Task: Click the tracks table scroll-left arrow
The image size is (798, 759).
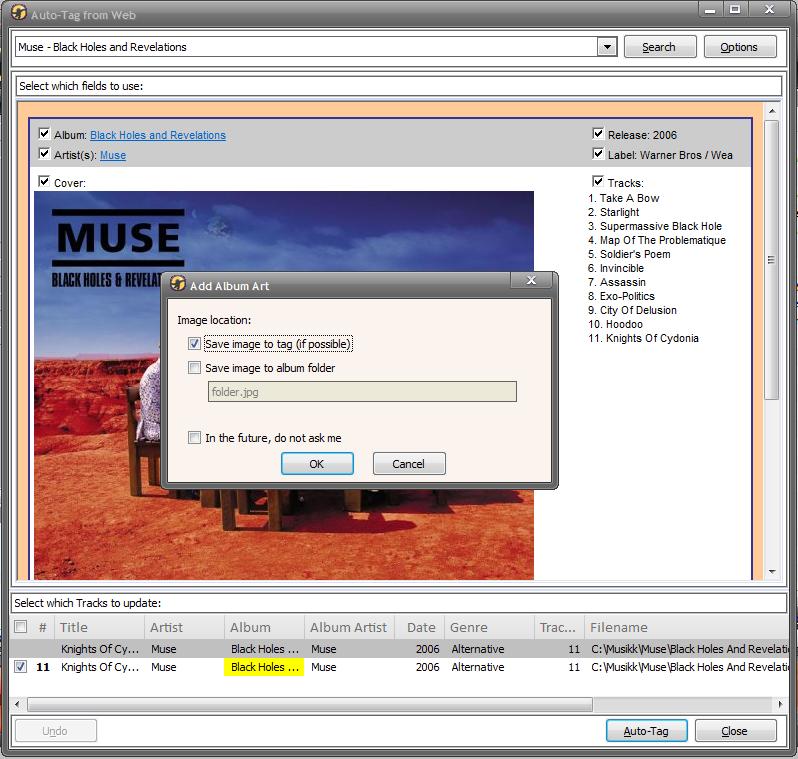Action: pos(17,704)
